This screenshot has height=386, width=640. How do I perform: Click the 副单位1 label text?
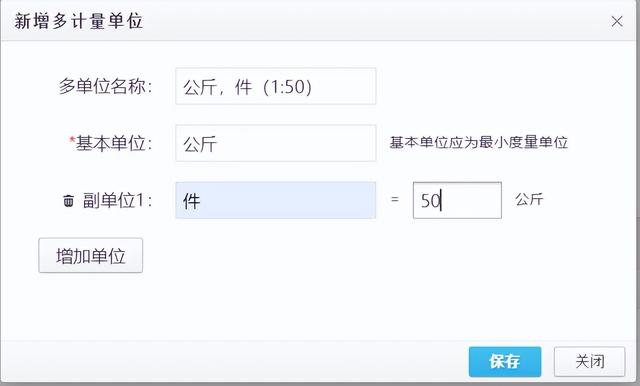pyautogui.click(x=118, y=200)
